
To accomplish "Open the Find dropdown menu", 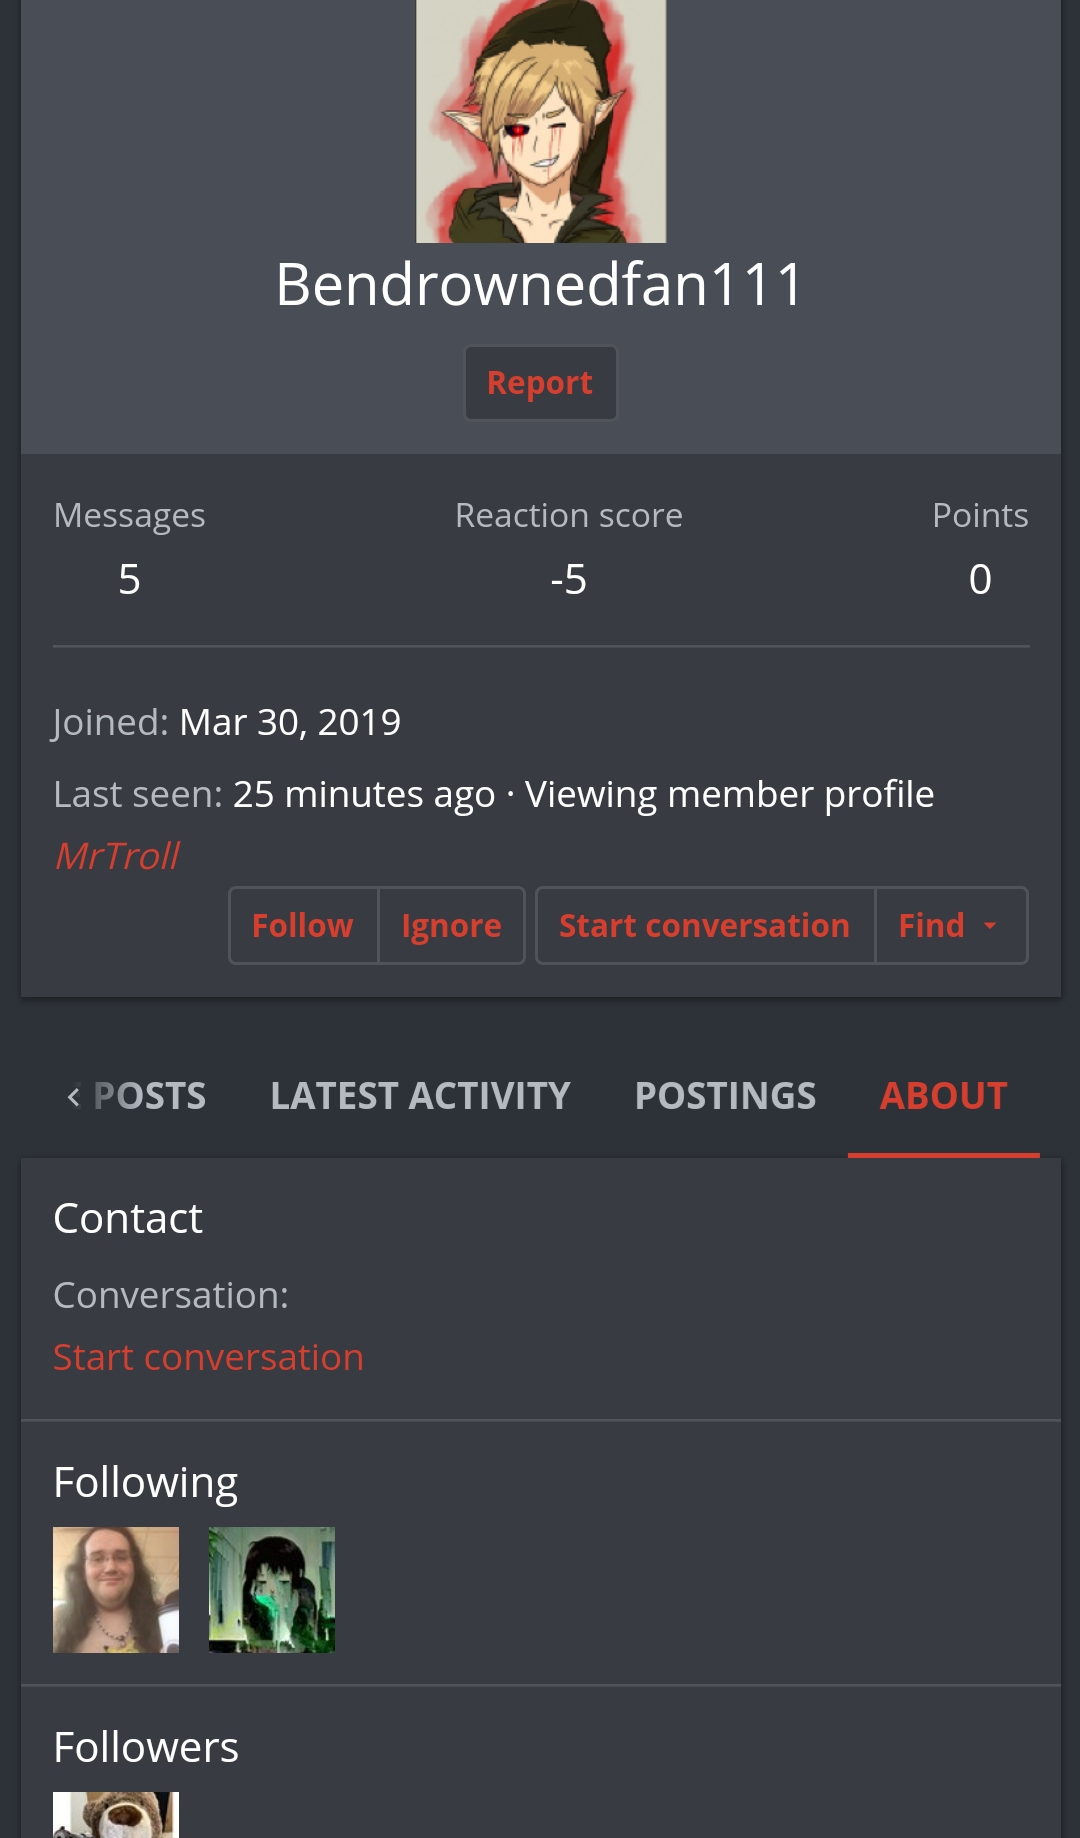I will click(951, 926).
